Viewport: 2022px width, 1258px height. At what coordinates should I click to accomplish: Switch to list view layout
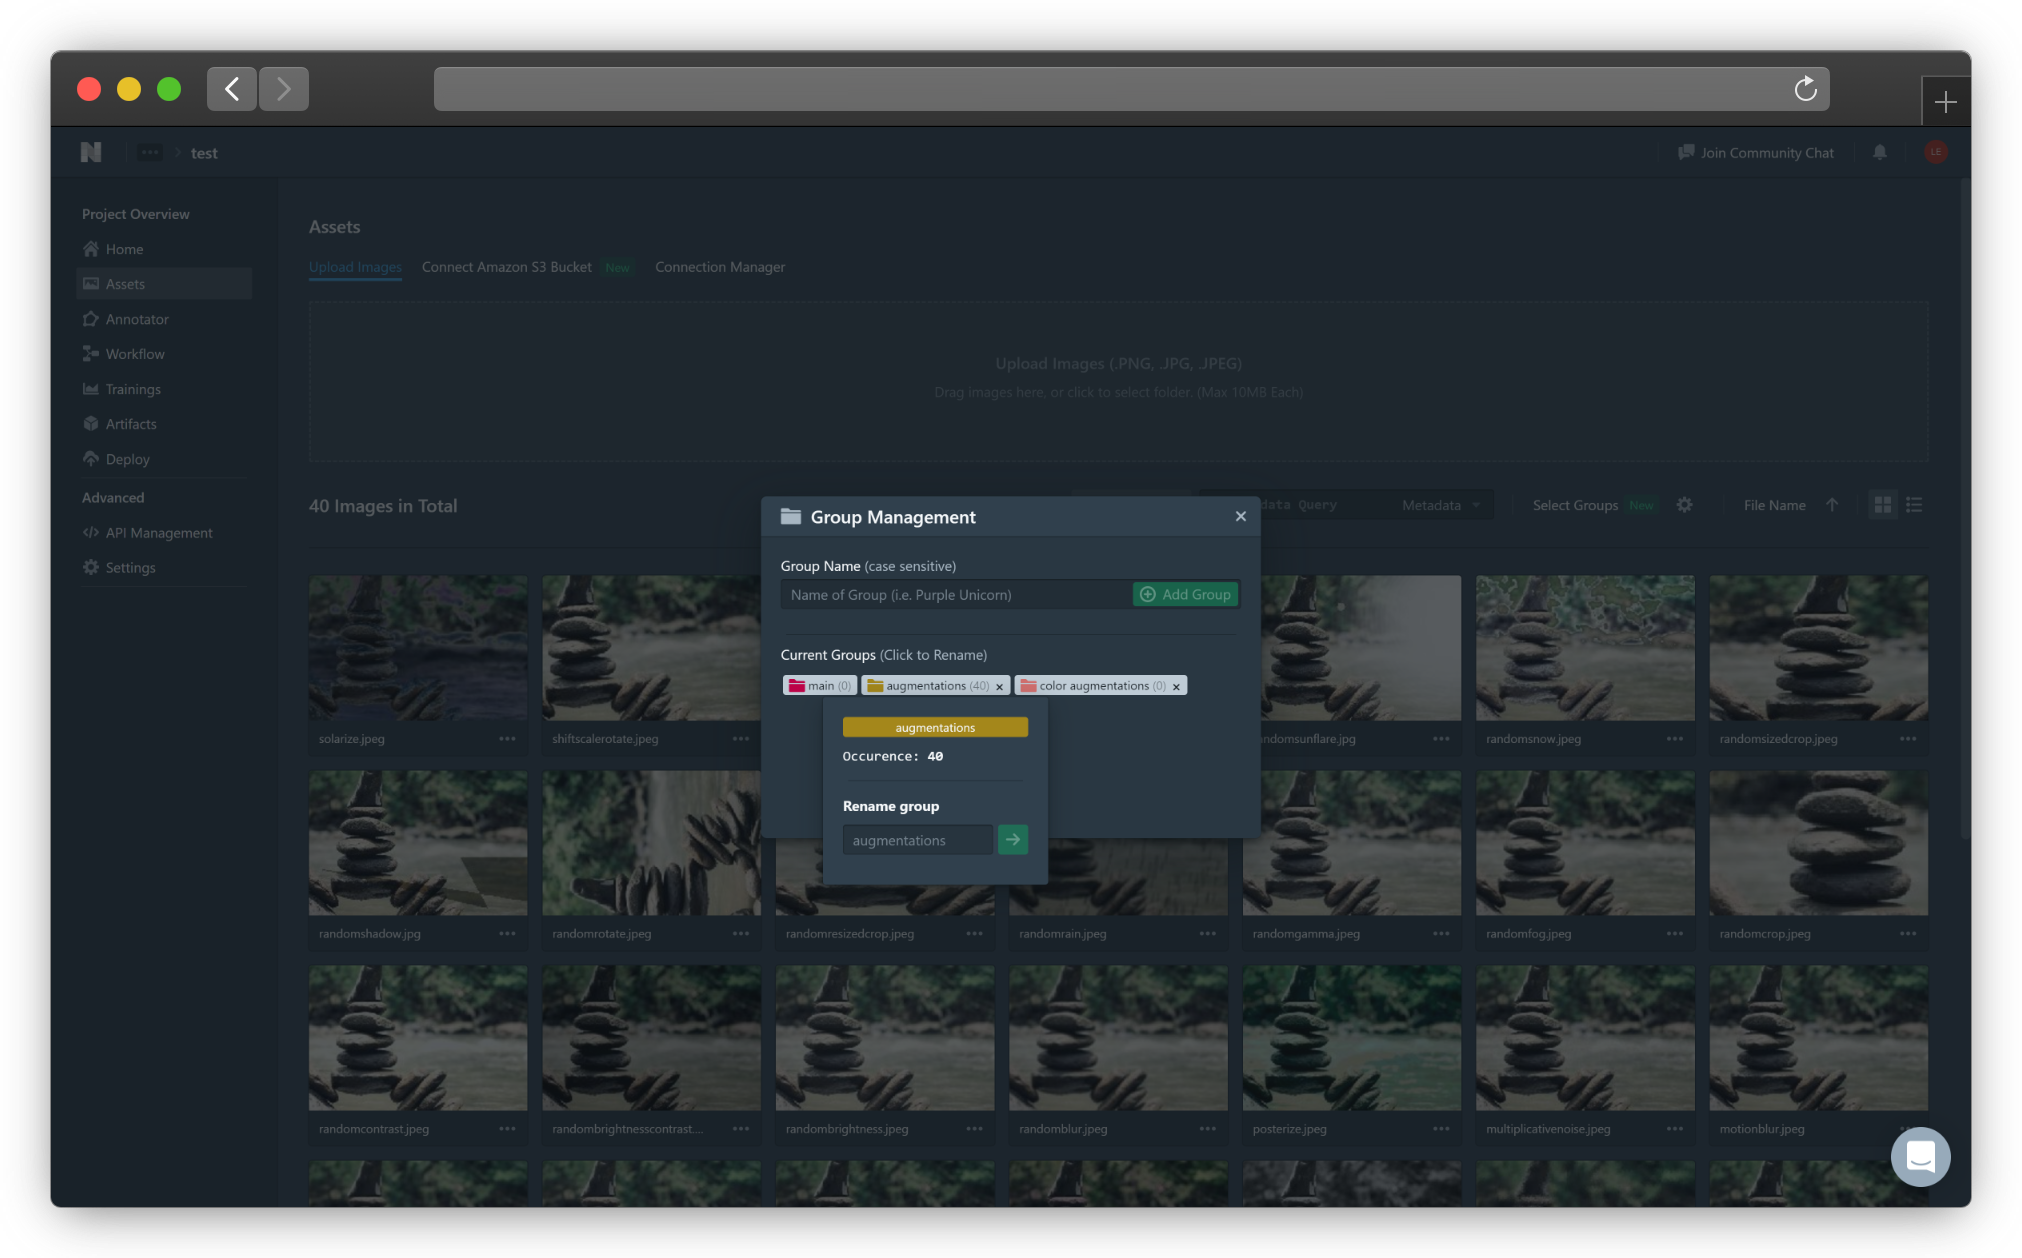[1914, 505]
